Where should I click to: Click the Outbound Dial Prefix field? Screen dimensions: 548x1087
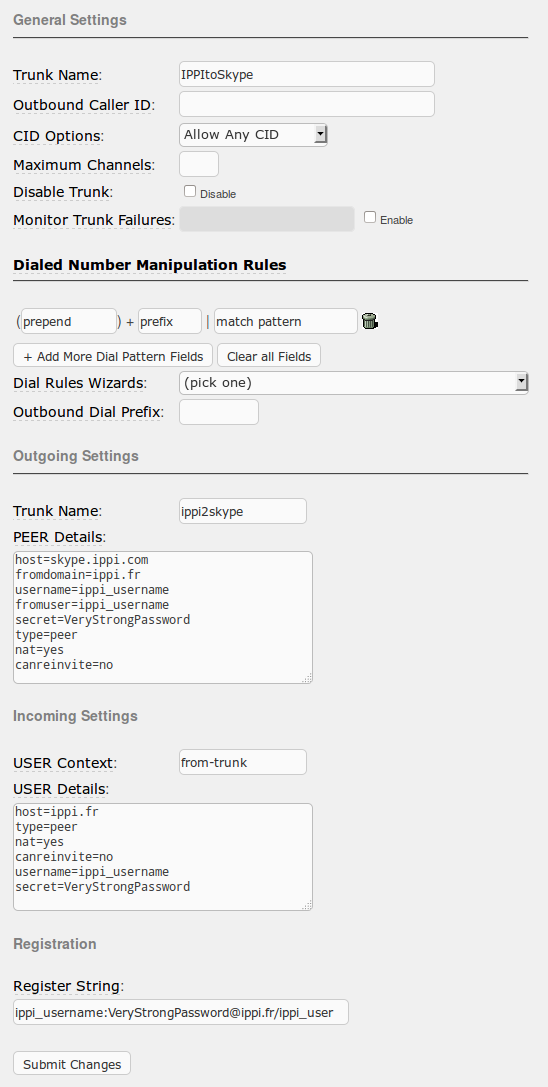coord(219,412)
